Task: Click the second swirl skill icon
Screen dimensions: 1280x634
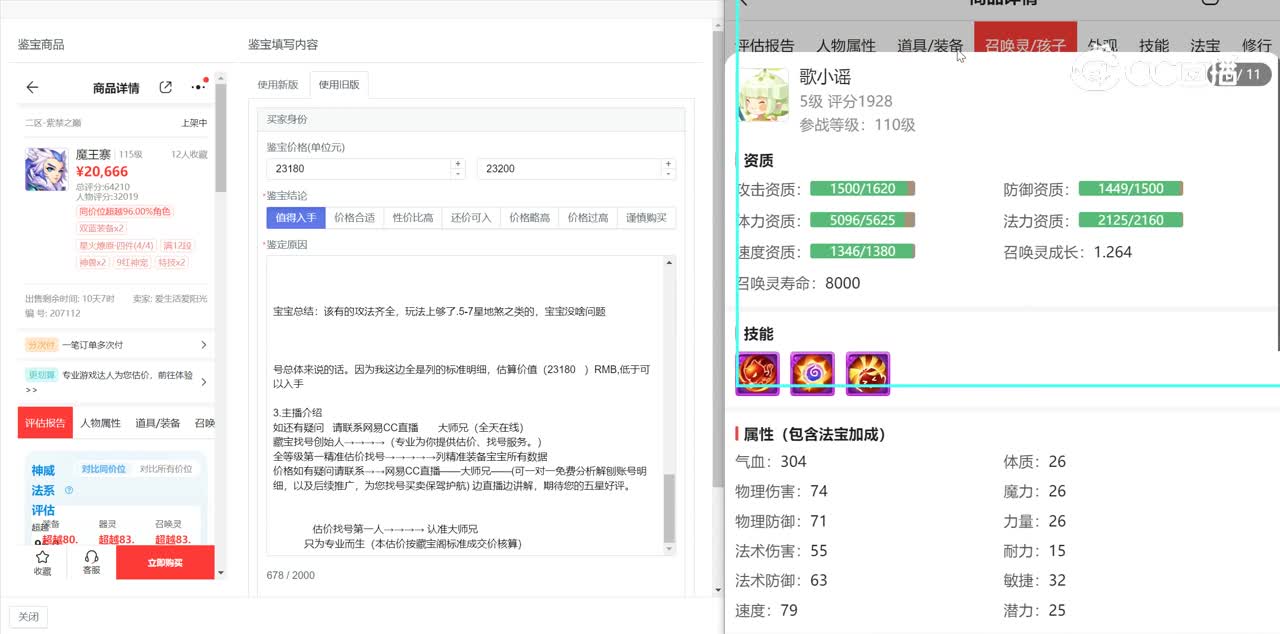Action: click(812, 373)
